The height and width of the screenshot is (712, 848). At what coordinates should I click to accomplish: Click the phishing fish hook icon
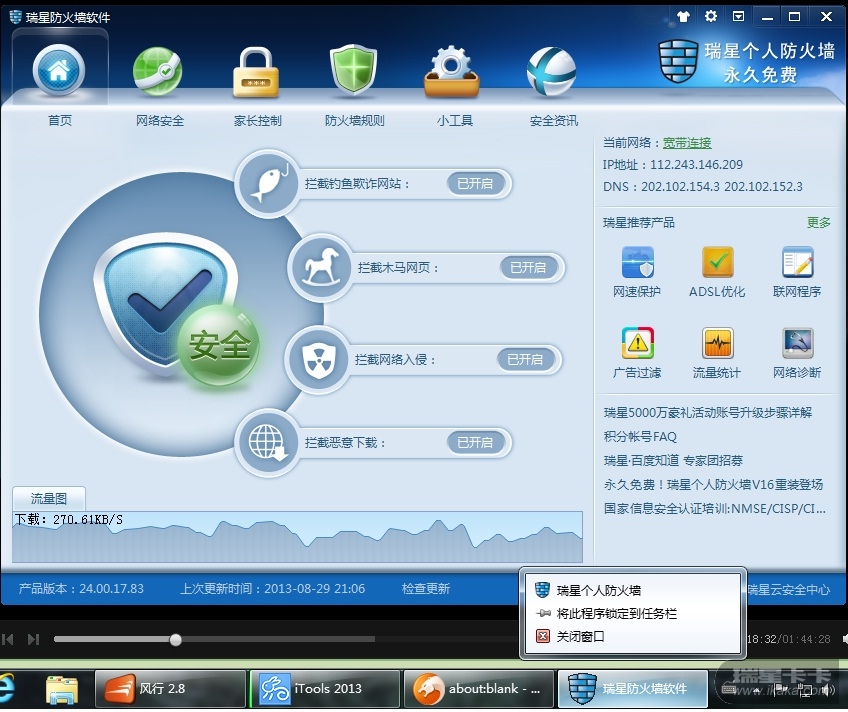(268, 184)
